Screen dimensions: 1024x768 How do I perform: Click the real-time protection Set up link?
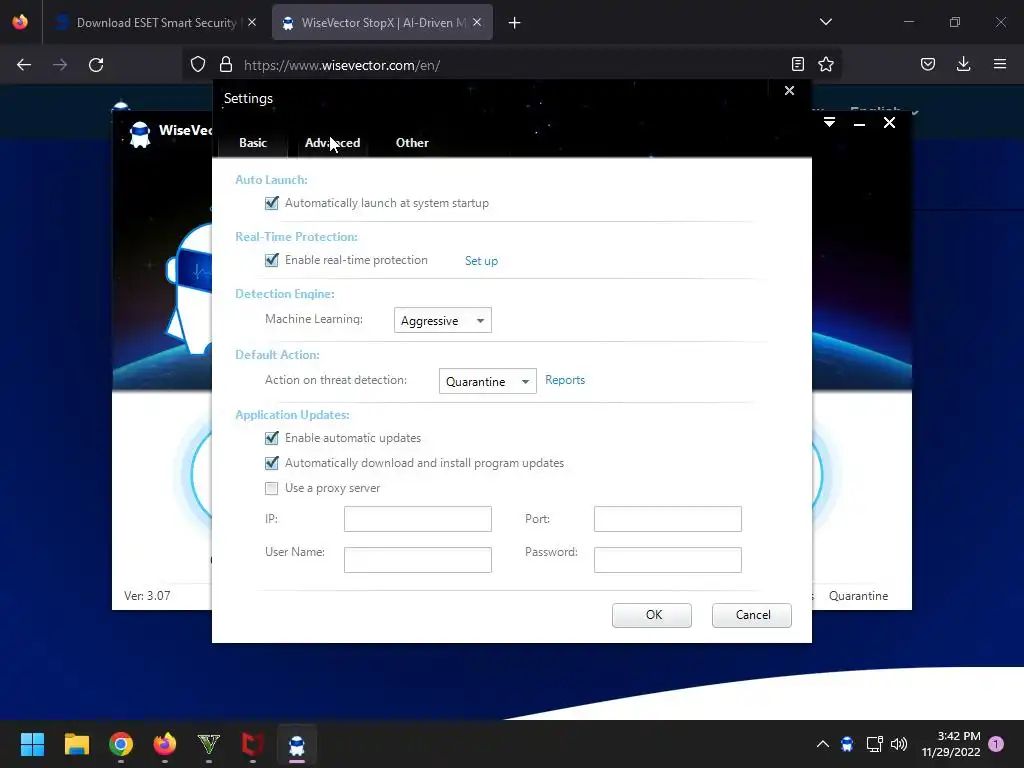(x=481, y=261)
